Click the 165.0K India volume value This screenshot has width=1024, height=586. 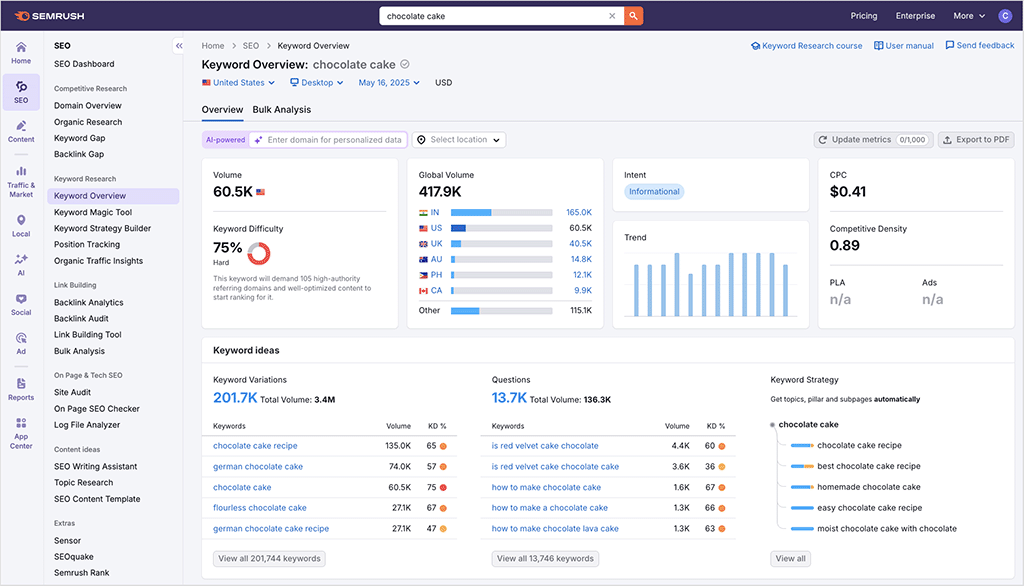tap(579, 212)
